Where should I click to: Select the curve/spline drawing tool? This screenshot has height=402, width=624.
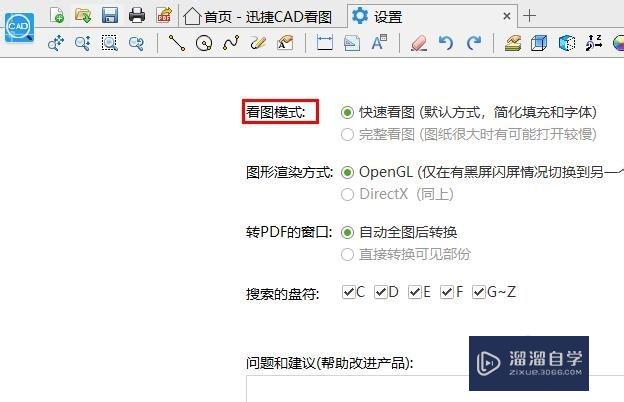[x=231, y=43]
